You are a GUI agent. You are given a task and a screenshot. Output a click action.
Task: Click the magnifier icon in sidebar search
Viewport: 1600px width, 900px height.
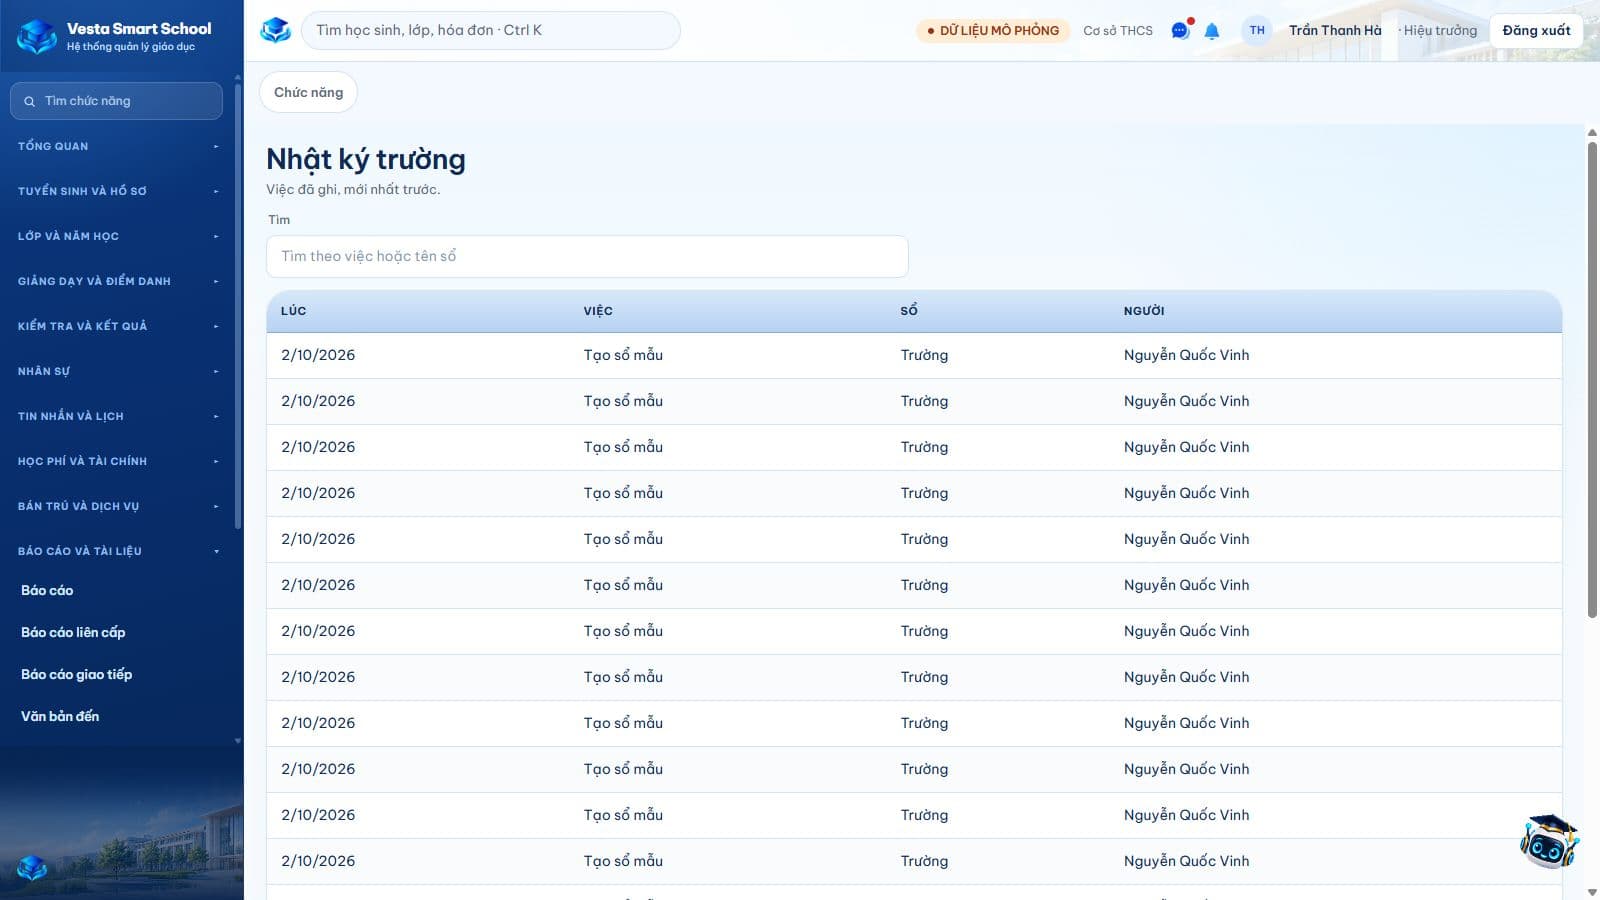pos(29,101)
